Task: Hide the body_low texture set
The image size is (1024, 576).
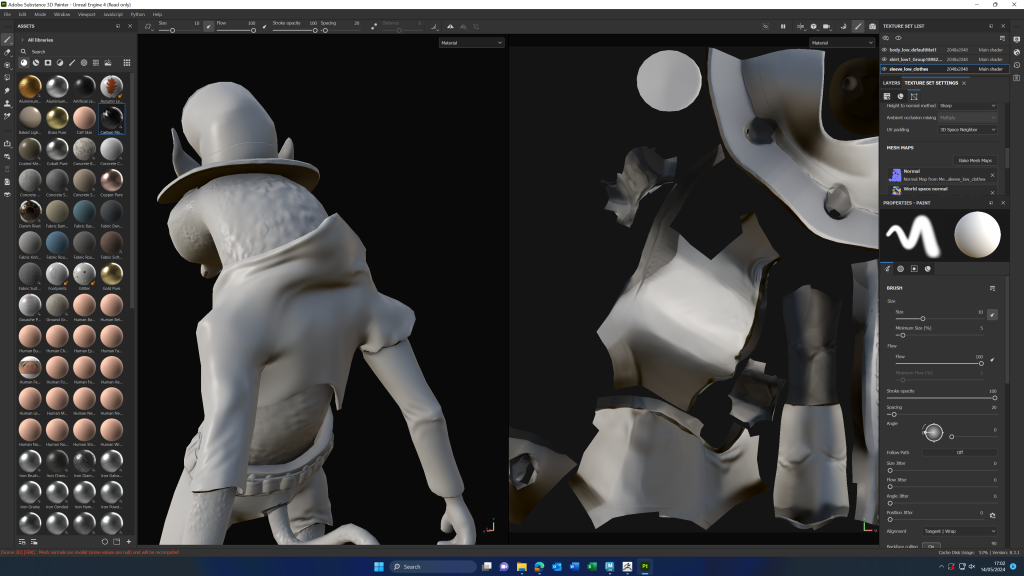Action: coord(884,49)
